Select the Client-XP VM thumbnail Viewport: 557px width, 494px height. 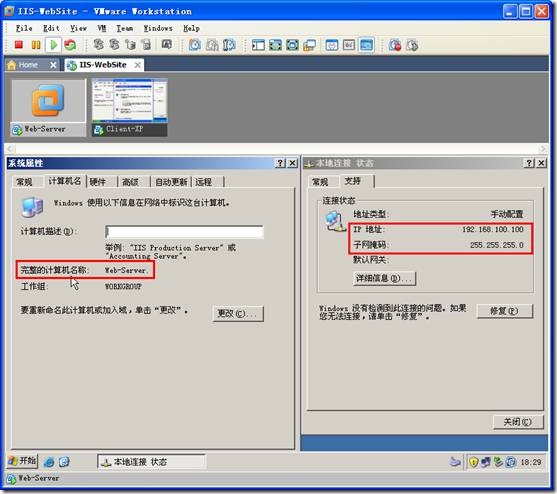pos(130,108)
